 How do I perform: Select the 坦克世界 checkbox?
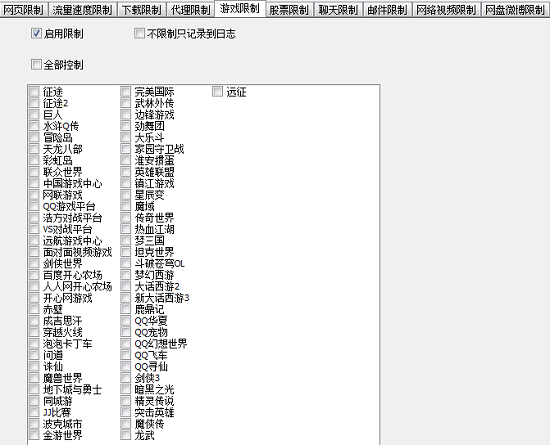[x=126, y=252]
